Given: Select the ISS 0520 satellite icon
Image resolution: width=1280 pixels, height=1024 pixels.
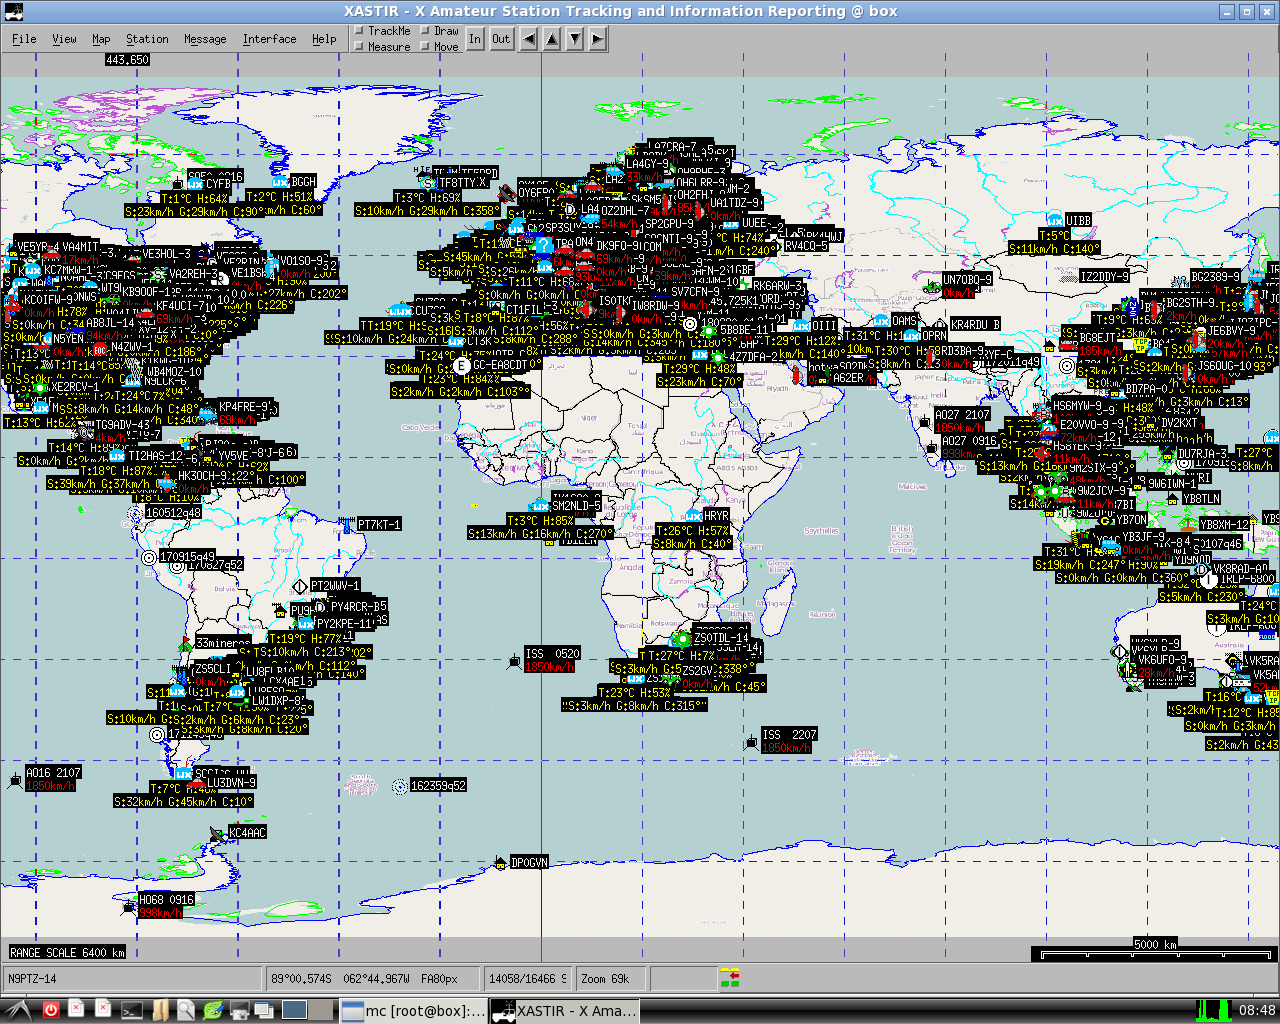Looking at the screenshot, I should coord(514,660).
